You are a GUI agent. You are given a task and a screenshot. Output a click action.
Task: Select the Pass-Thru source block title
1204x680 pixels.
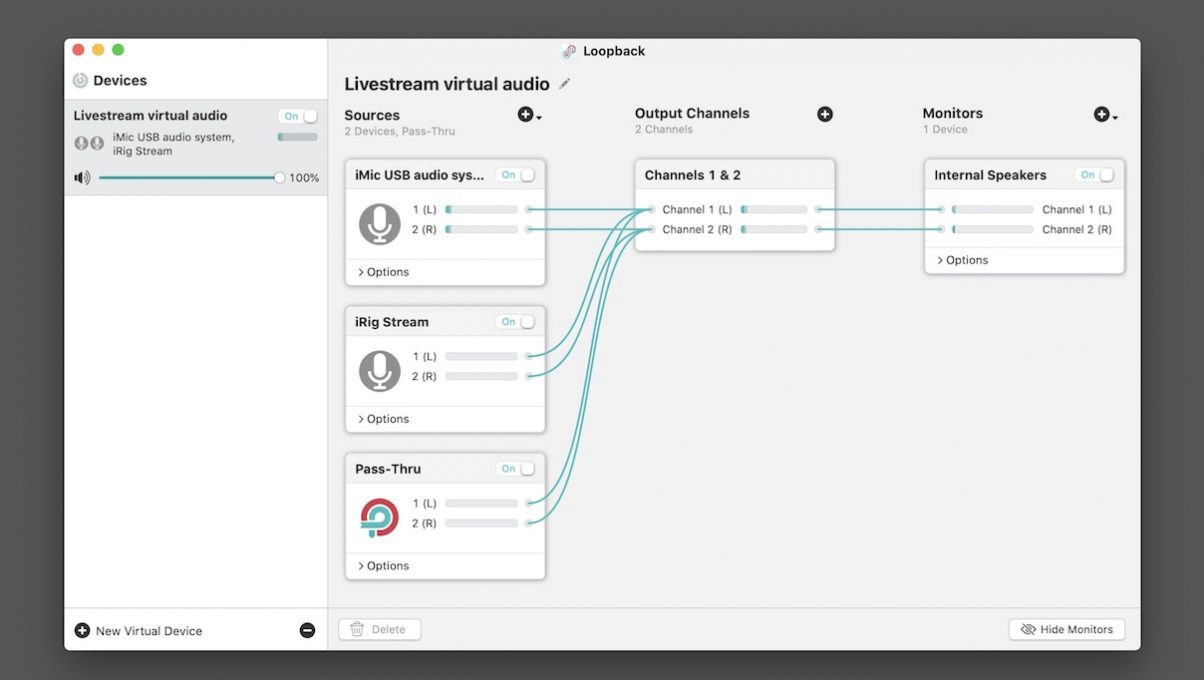pyautogui.click(x=388, y=469)
